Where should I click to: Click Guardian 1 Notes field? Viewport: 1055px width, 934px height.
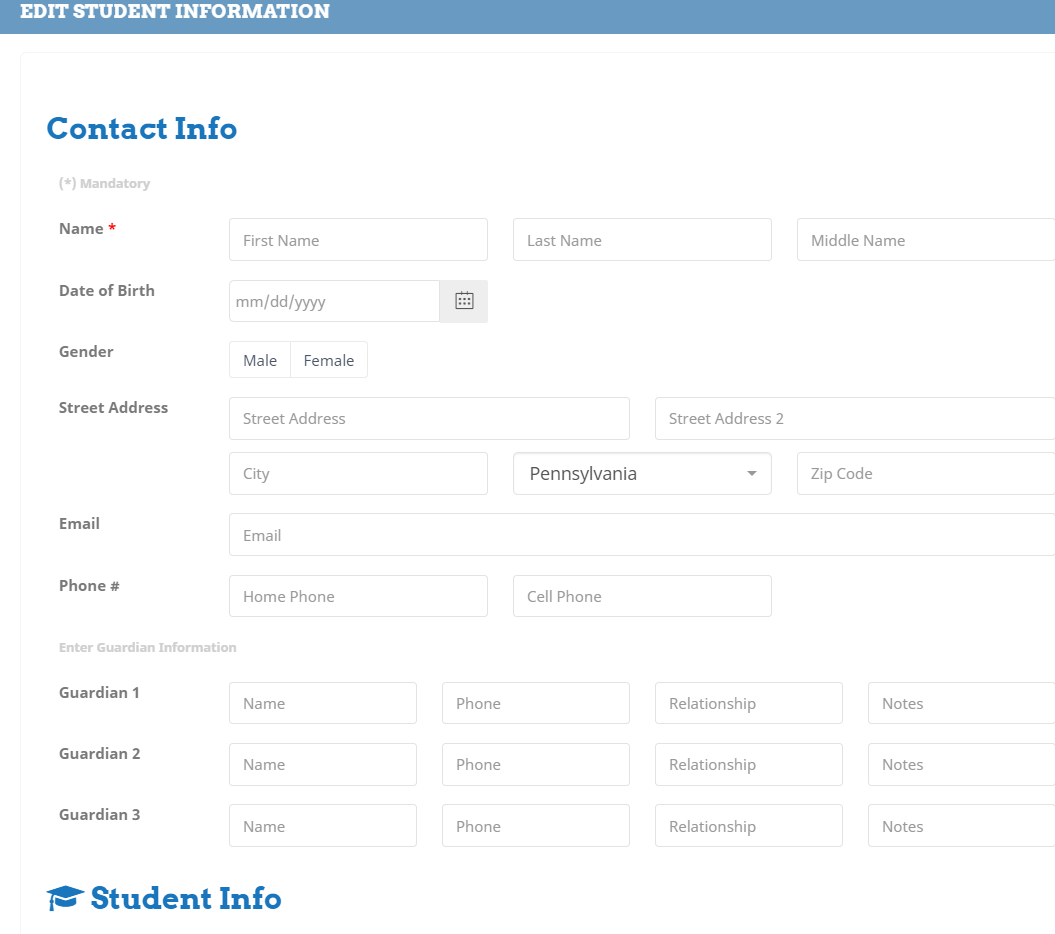[960, 703]
